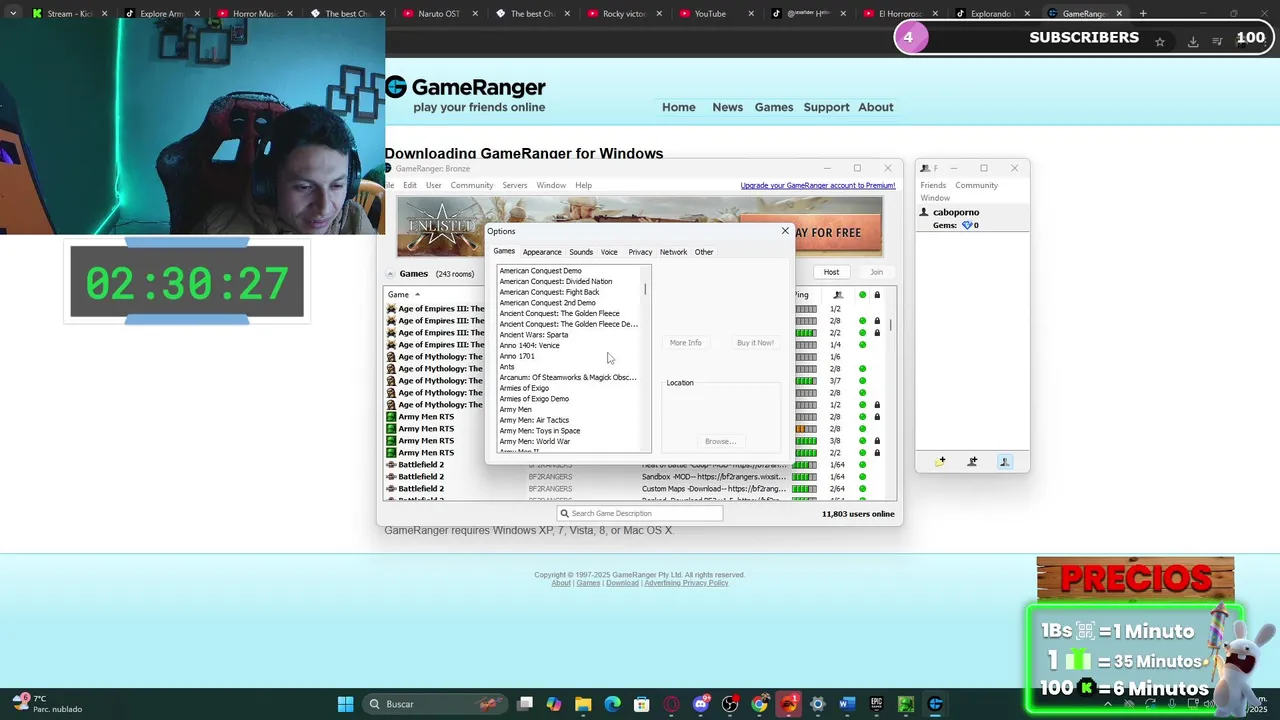Open Microsoft Edge from the taskbar
The width and height of the screenshot is (1280, 720).
[x=612, y=704]
